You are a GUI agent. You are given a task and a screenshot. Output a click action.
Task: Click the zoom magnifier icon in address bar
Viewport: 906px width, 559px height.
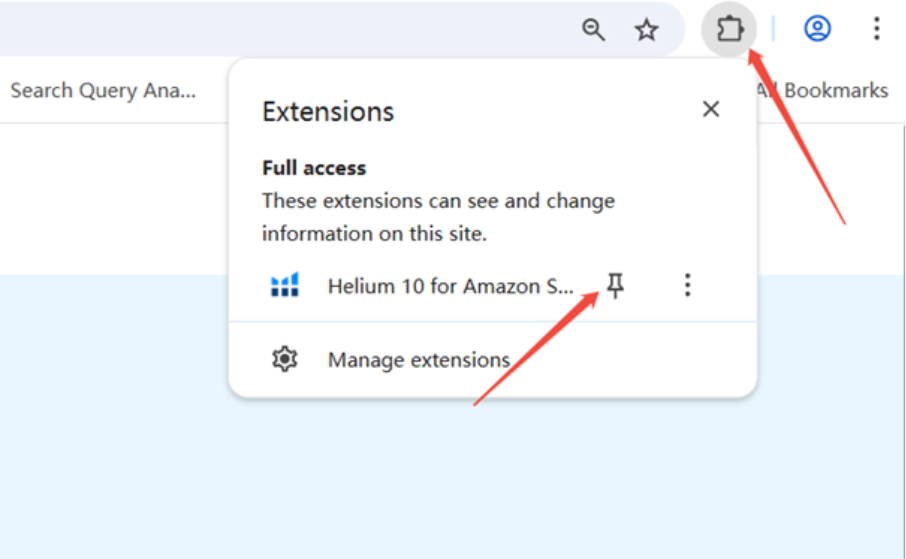(594, 30)
